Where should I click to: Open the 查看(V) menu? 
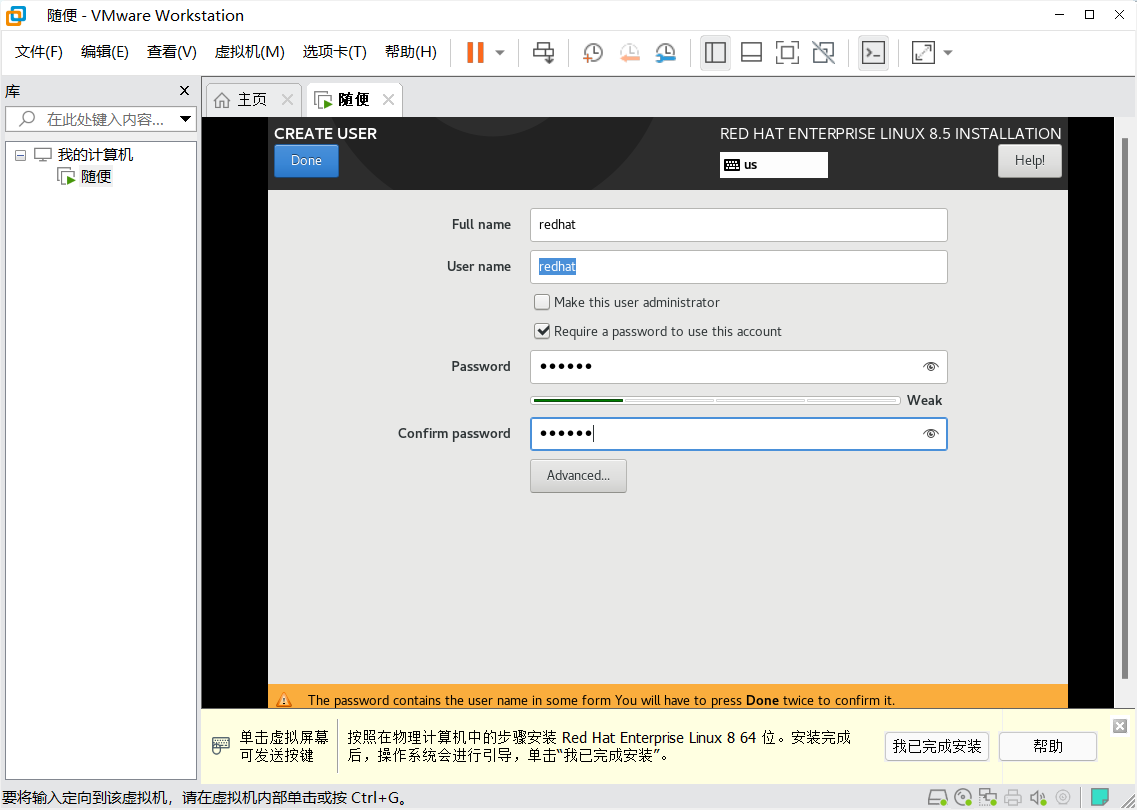click(171, 51)
